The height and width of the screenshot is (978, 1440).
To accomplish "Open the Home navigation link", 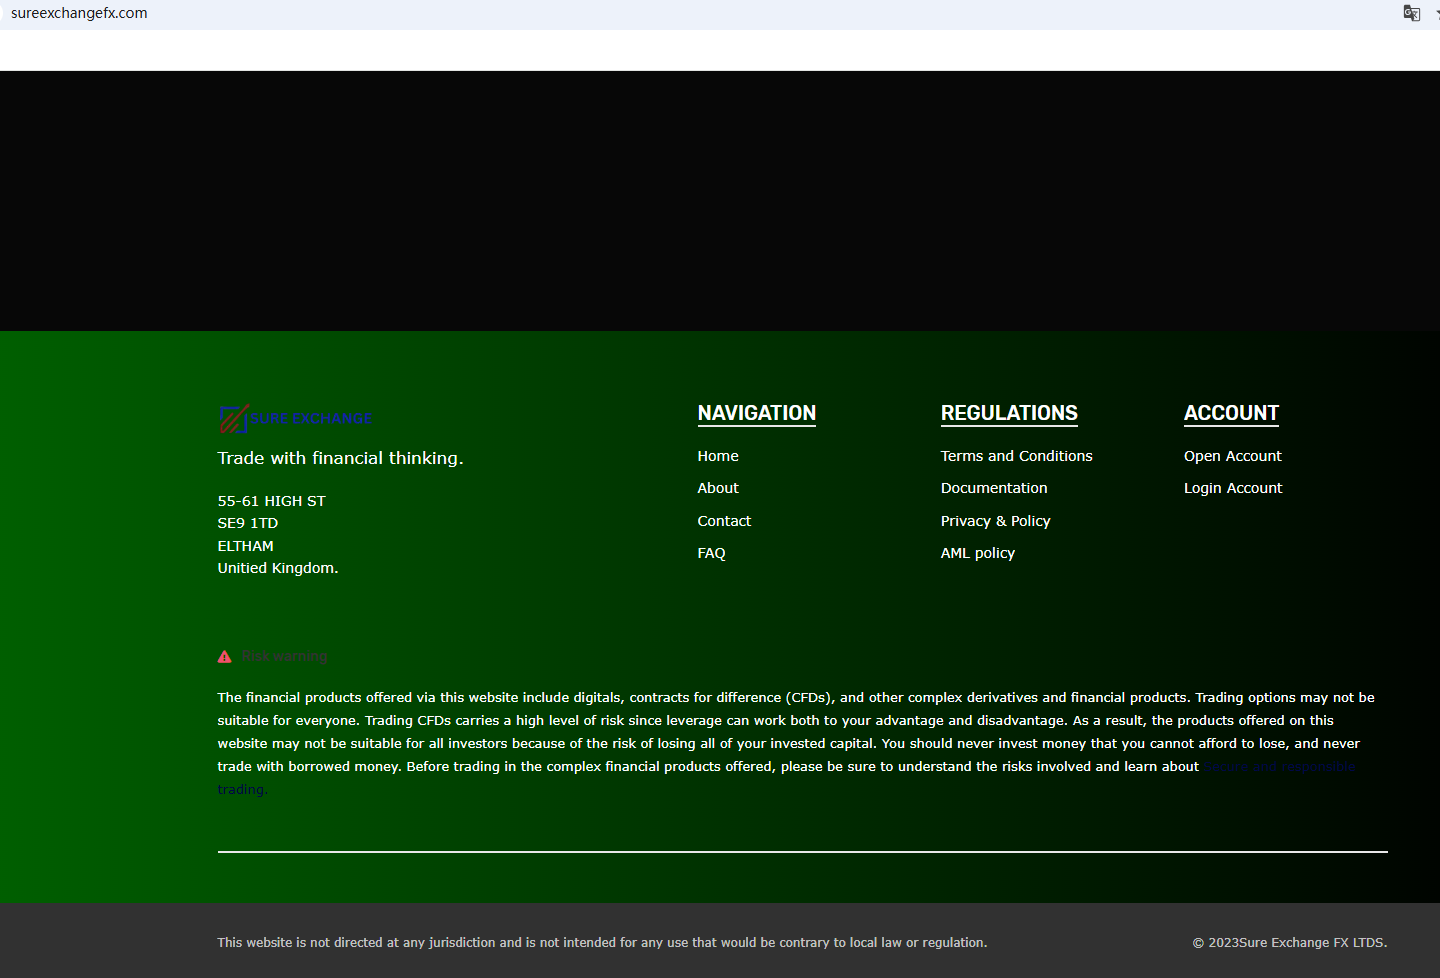I will point(718,456).
